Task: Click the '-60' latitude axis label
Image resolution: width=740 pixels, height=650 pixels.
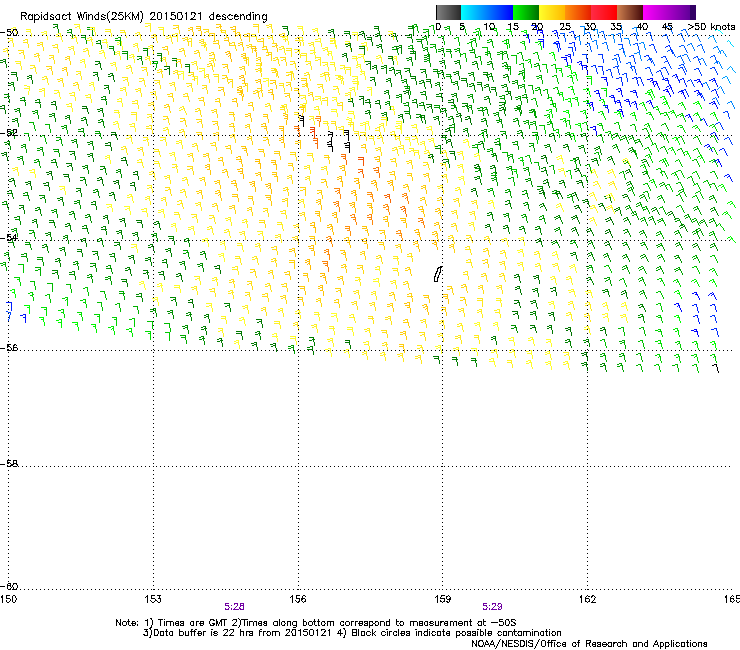Action: click(9, 586)
